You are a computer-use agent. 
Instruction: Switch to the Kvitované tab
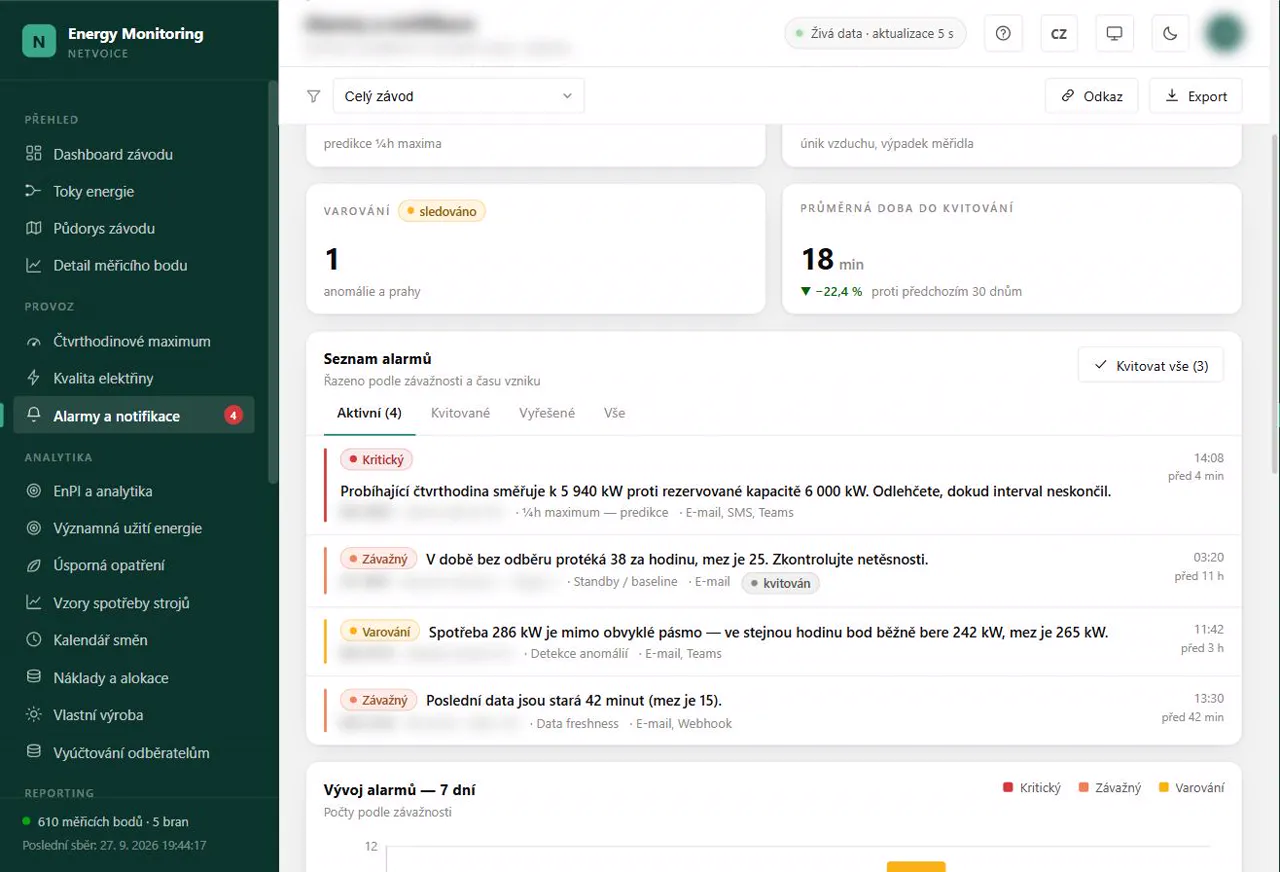coord(460,413)
